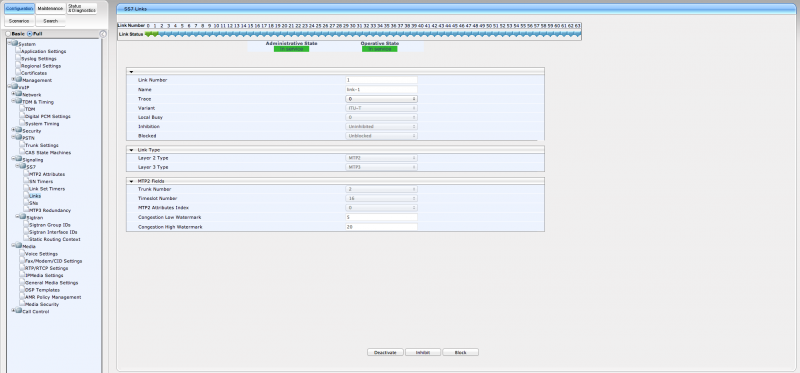This screenshot has height=373, width=800.
Task: Click the VoIP folder icon
Action: (15, 87)
